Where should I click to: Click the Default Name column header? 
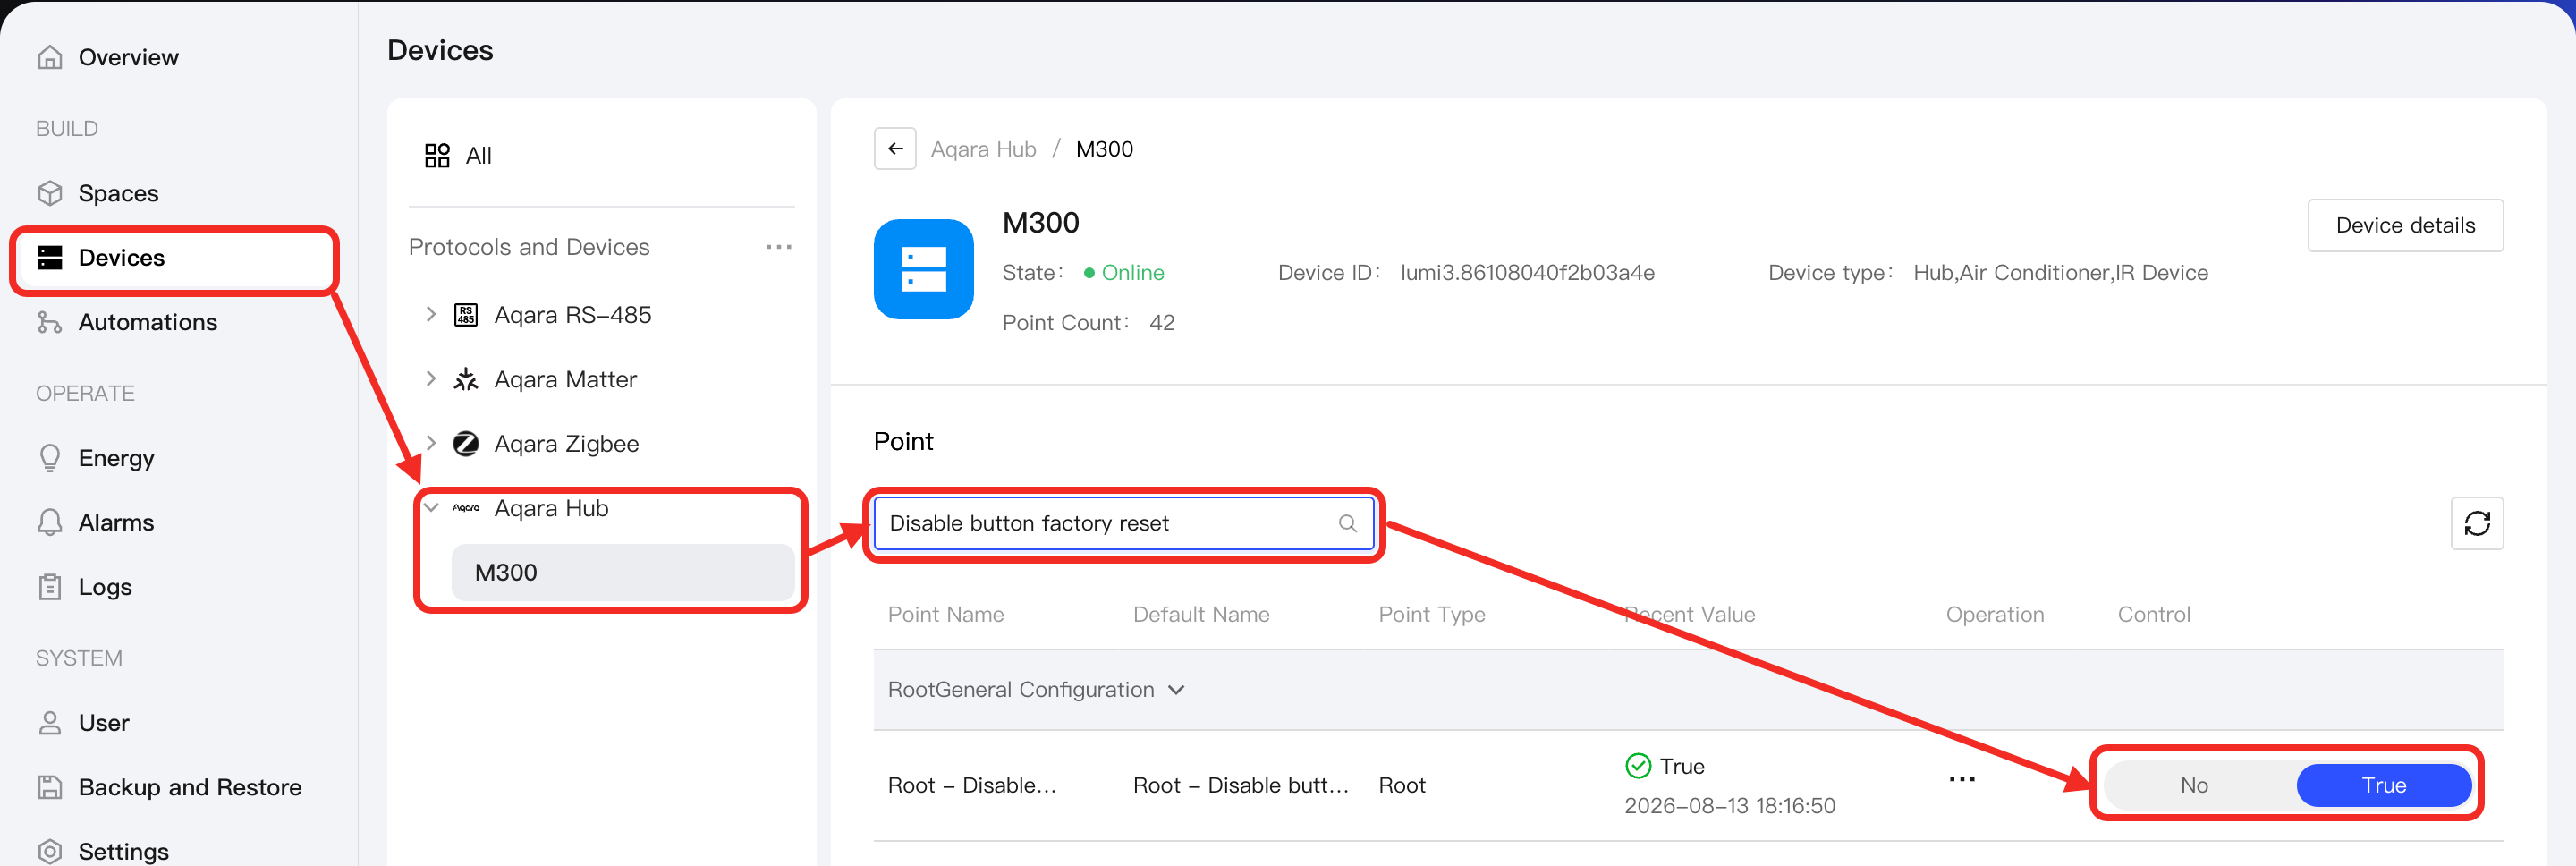click(1201, 614)
